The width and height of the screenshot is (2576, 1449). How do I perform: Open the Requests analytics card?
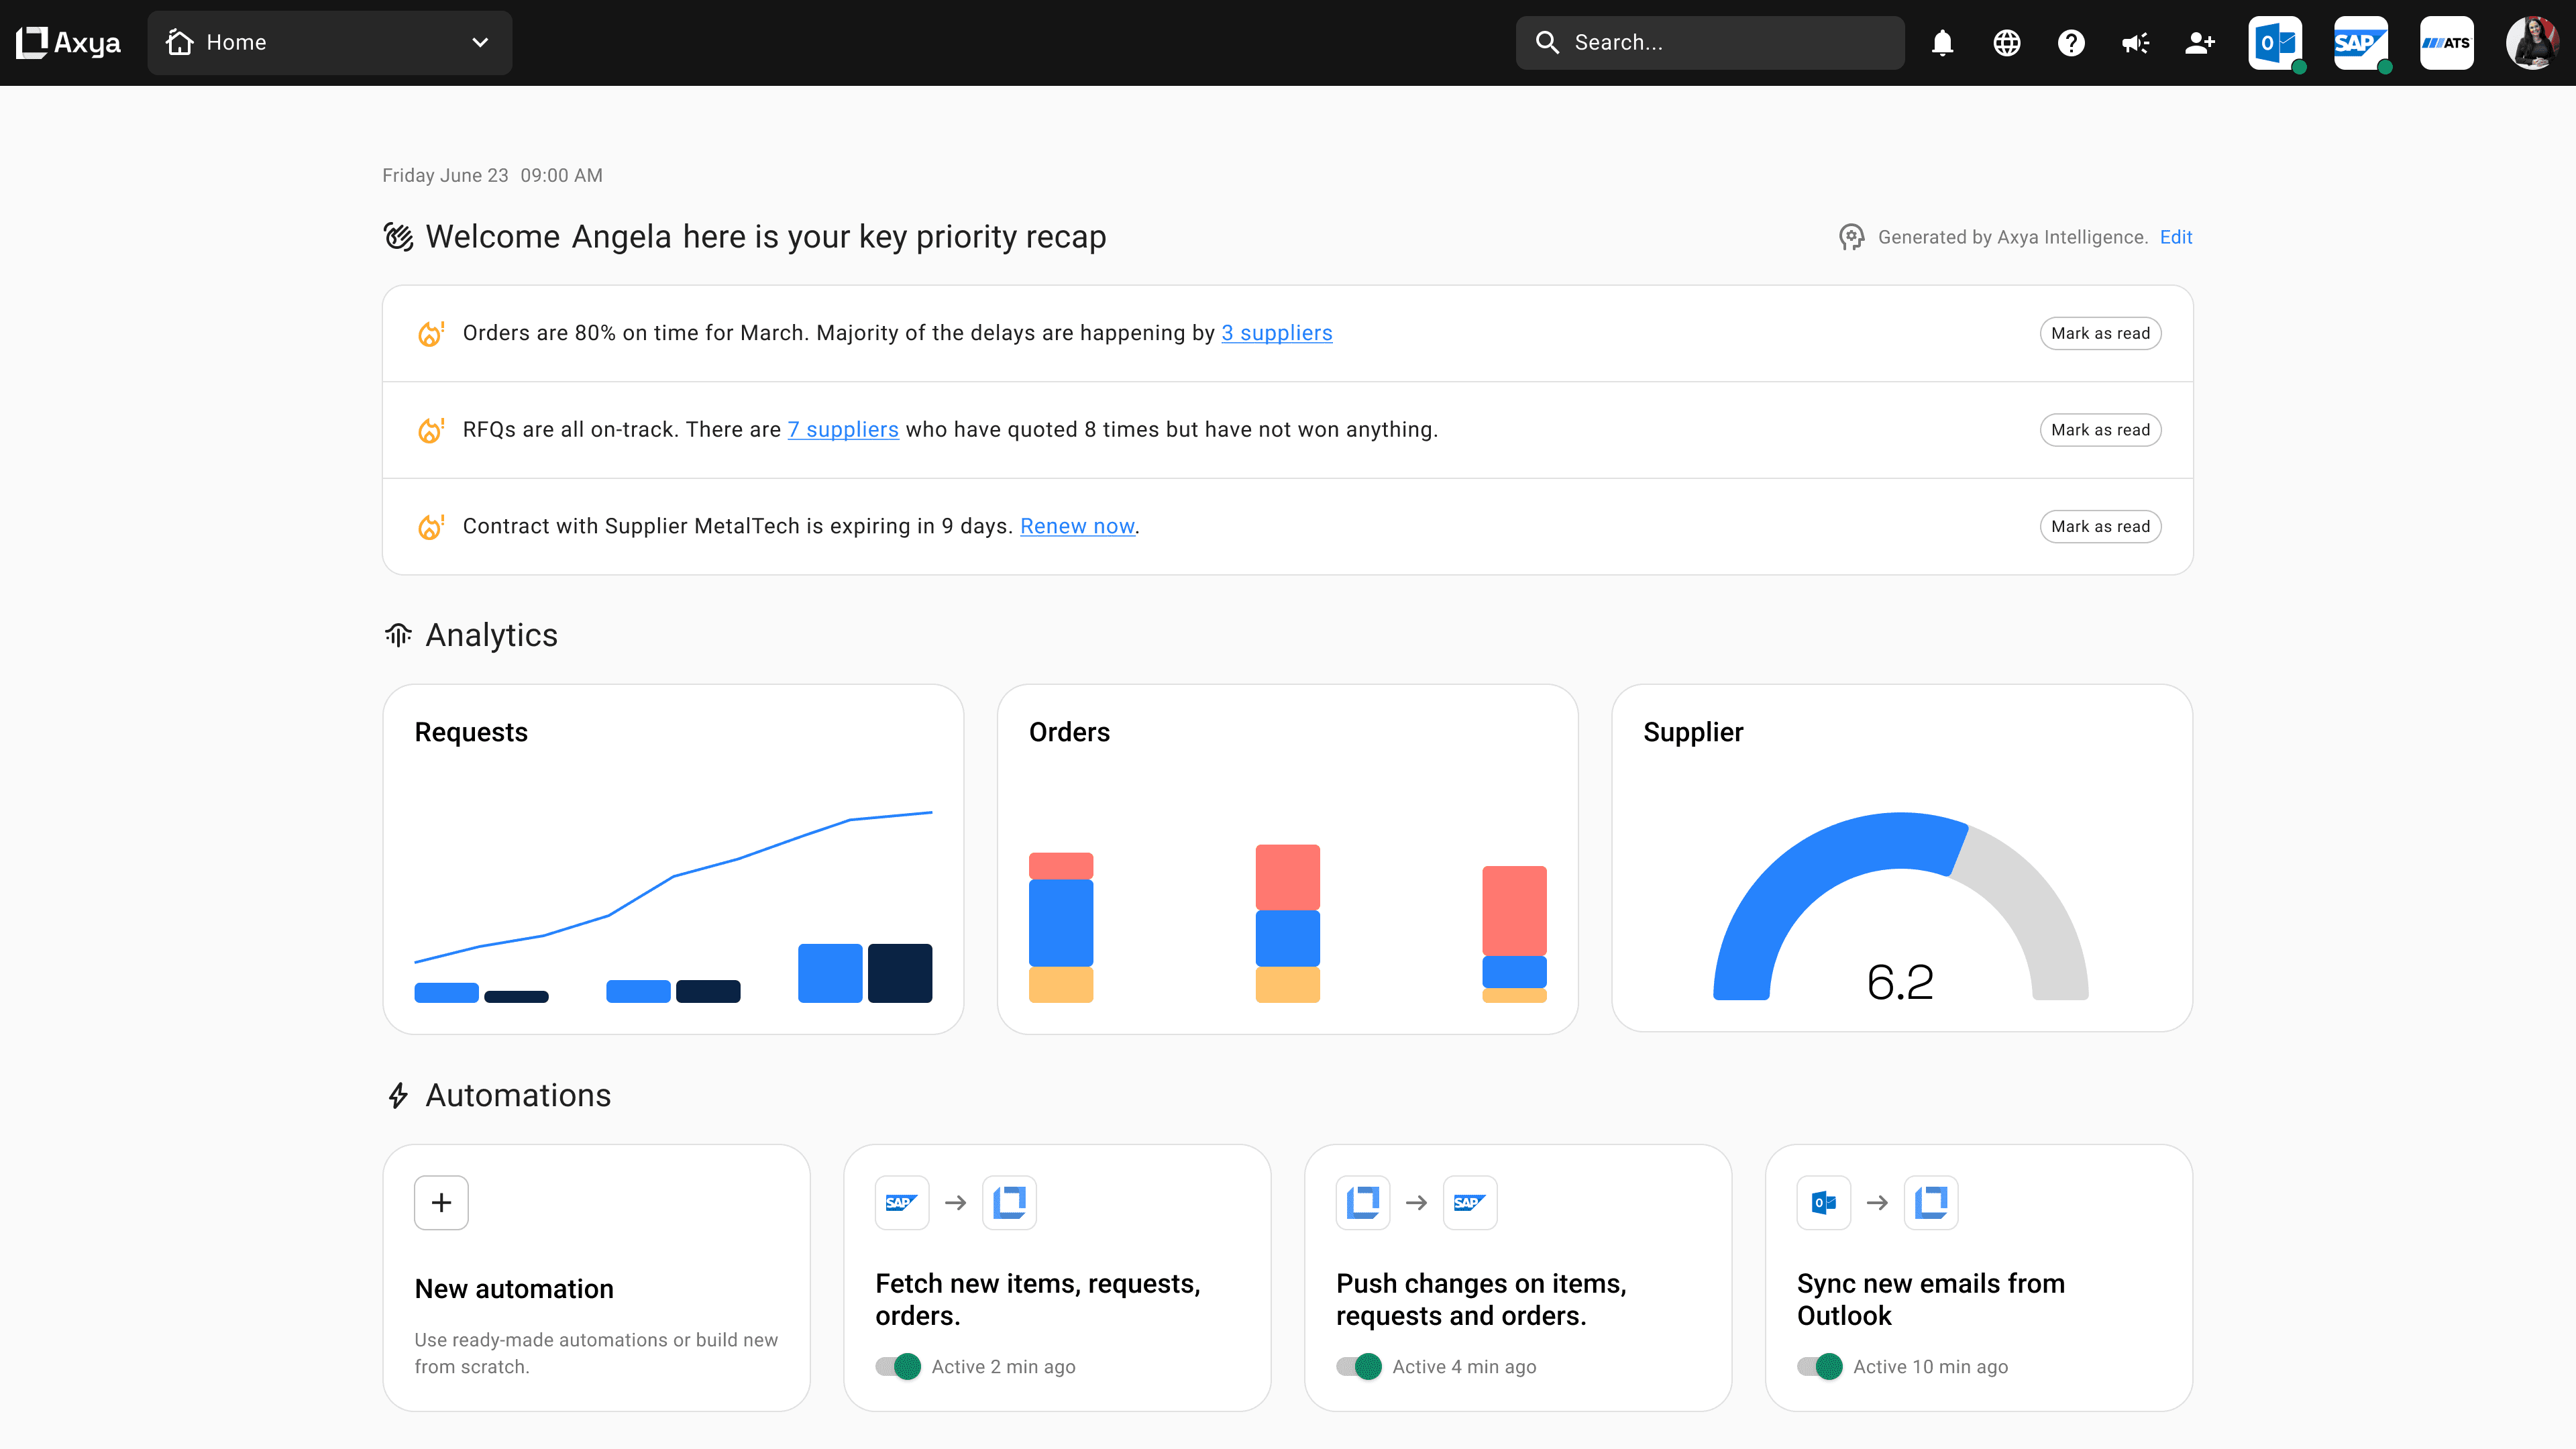pyautogui.click(x=673, y=858)
